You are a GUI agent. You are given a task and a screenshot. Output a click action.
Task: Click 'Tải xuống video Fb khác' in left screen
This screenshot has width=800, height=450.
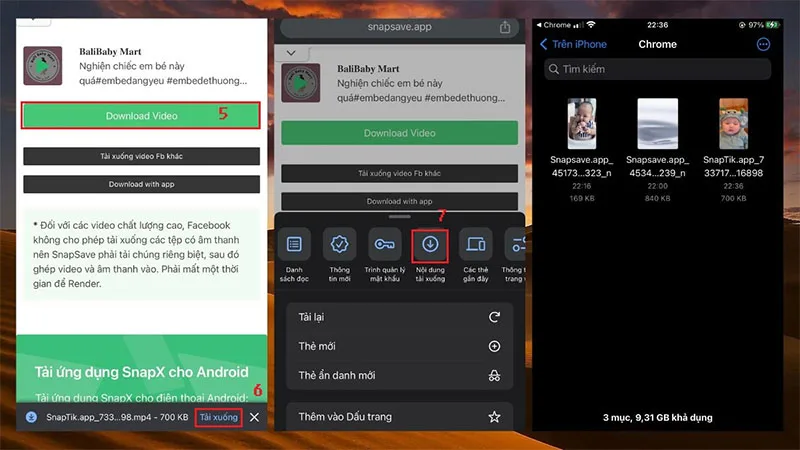pos(141,156)
